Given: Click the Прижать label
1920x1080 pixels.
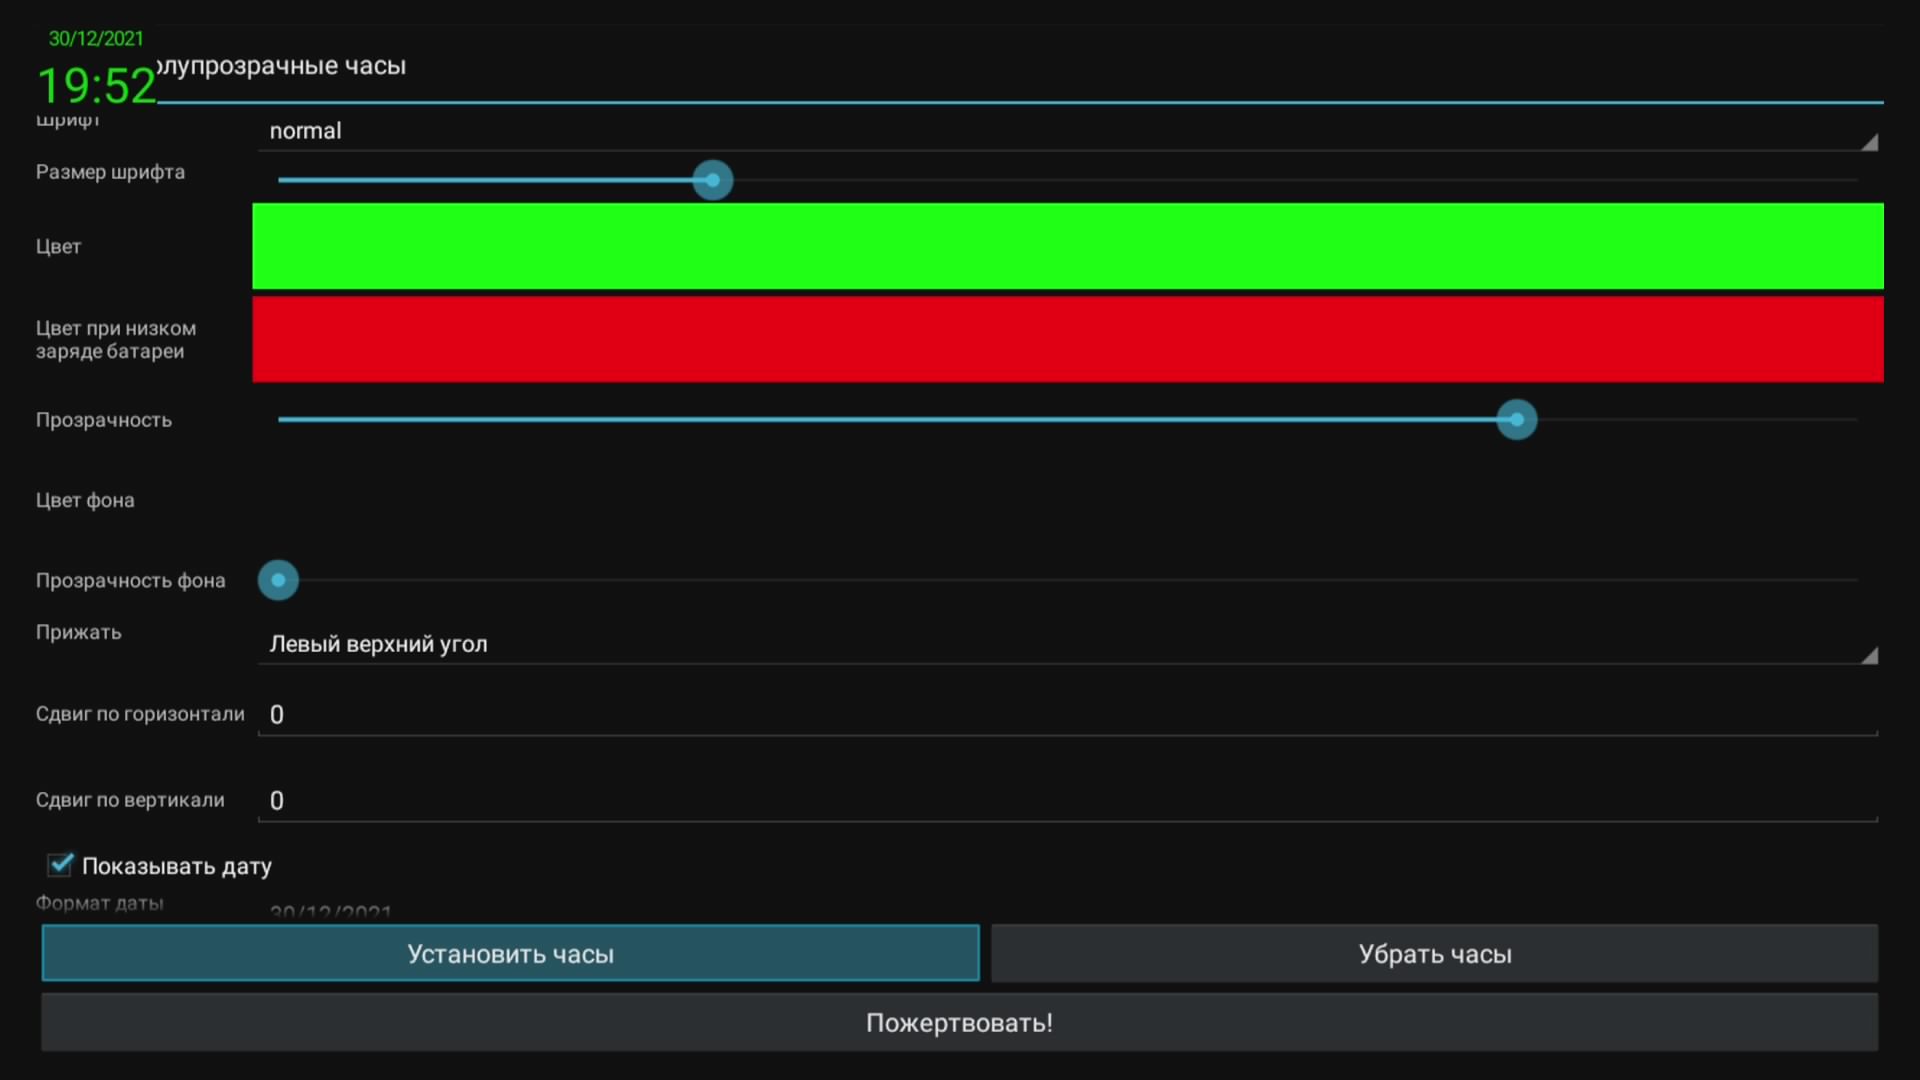Looking at the screenshot, I should [78, 632].
